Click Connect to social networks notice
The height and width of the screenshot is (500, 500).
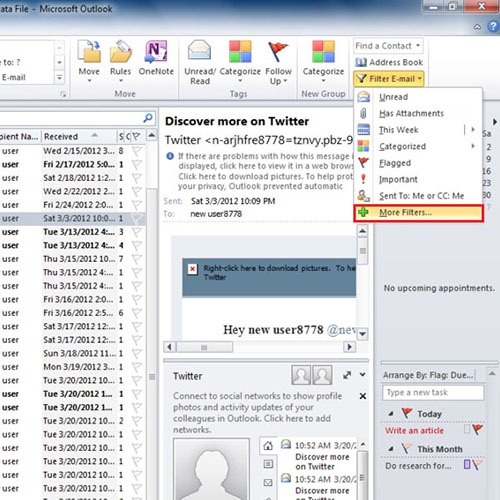click(x=258, y=413)
